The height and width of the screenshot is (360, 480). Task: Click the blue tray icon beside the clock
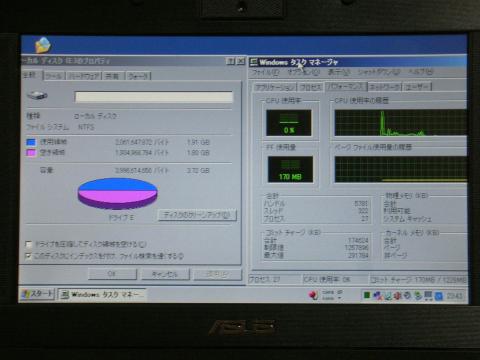point(439,296)
